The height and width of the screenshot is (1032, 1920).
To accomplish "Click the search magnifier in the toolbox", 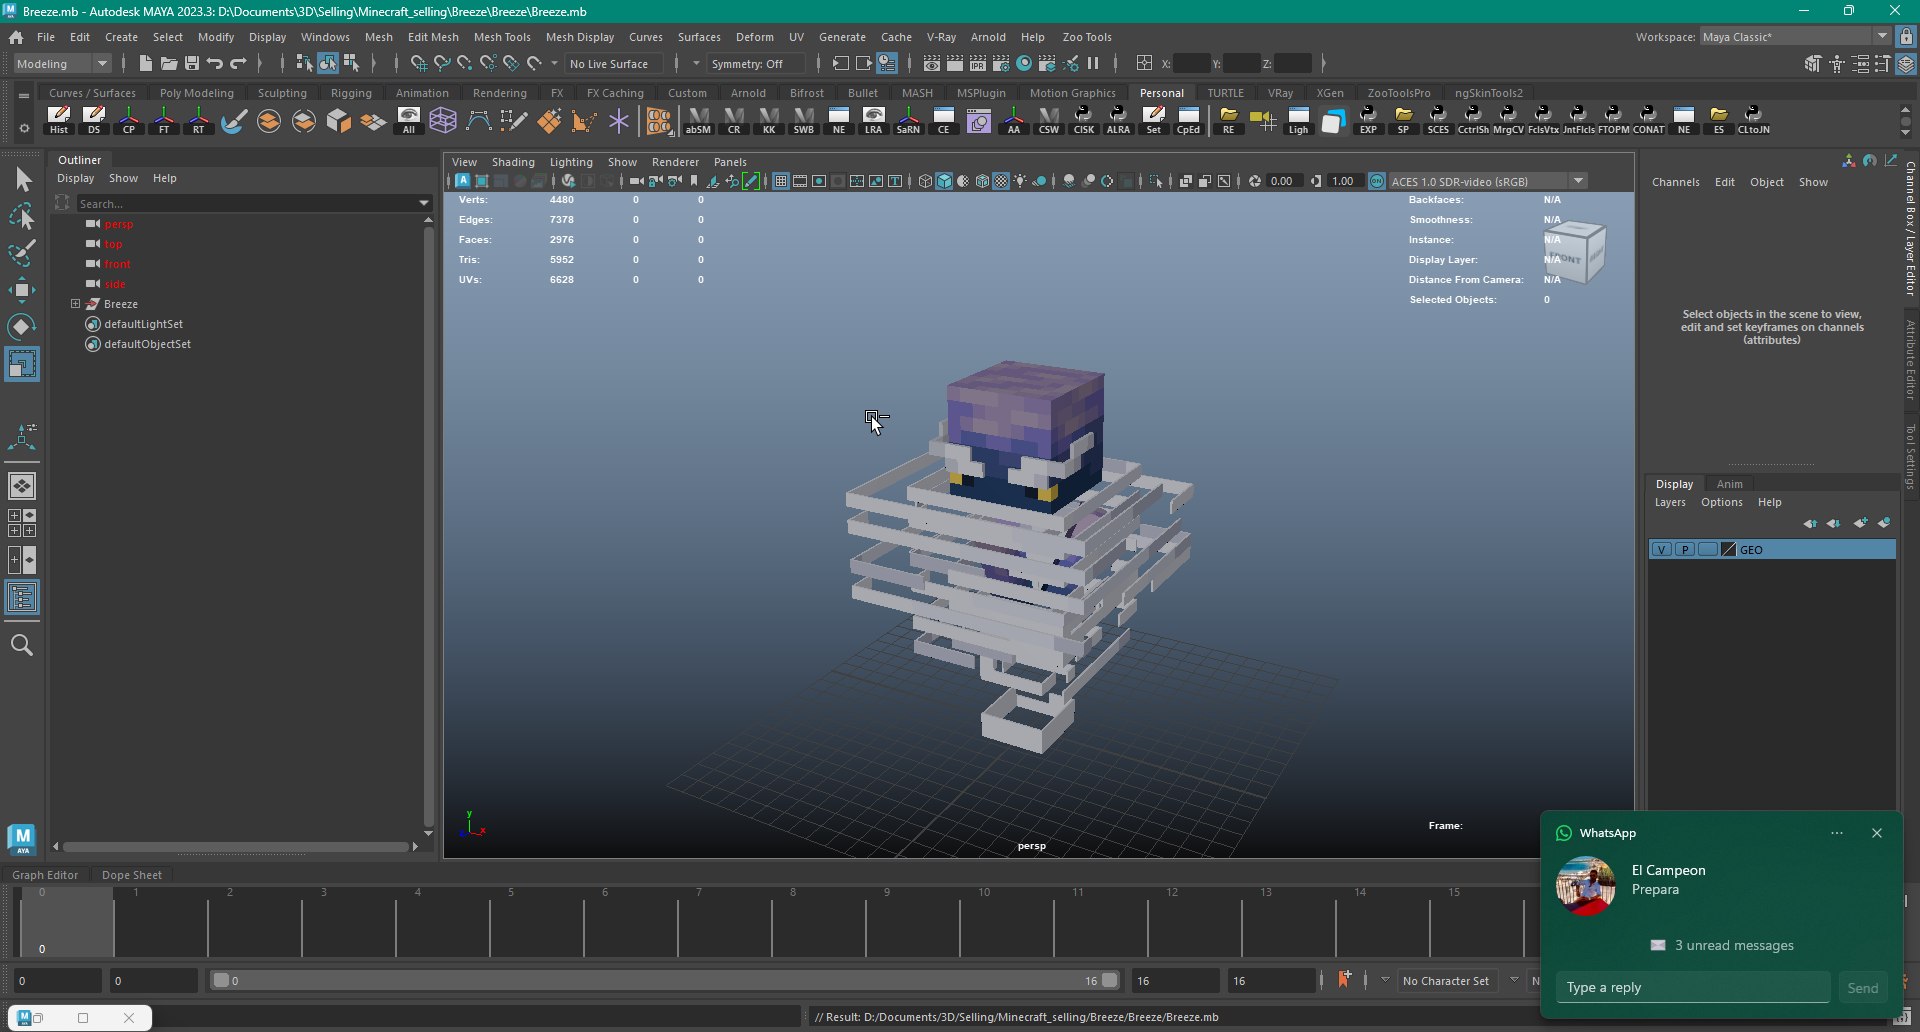I will click(22, 646).
